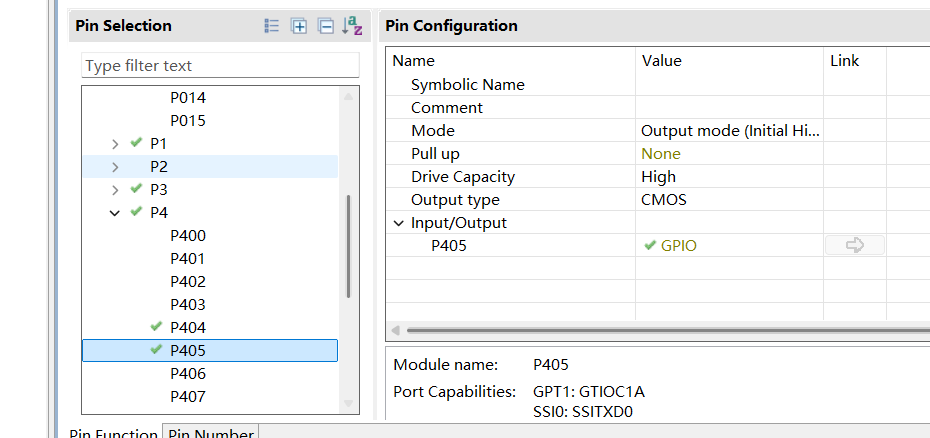Image resolution: width=930 pixels, height=438 pixels.
Task: Select pin P015 in the tree
Action: [188, 120]
